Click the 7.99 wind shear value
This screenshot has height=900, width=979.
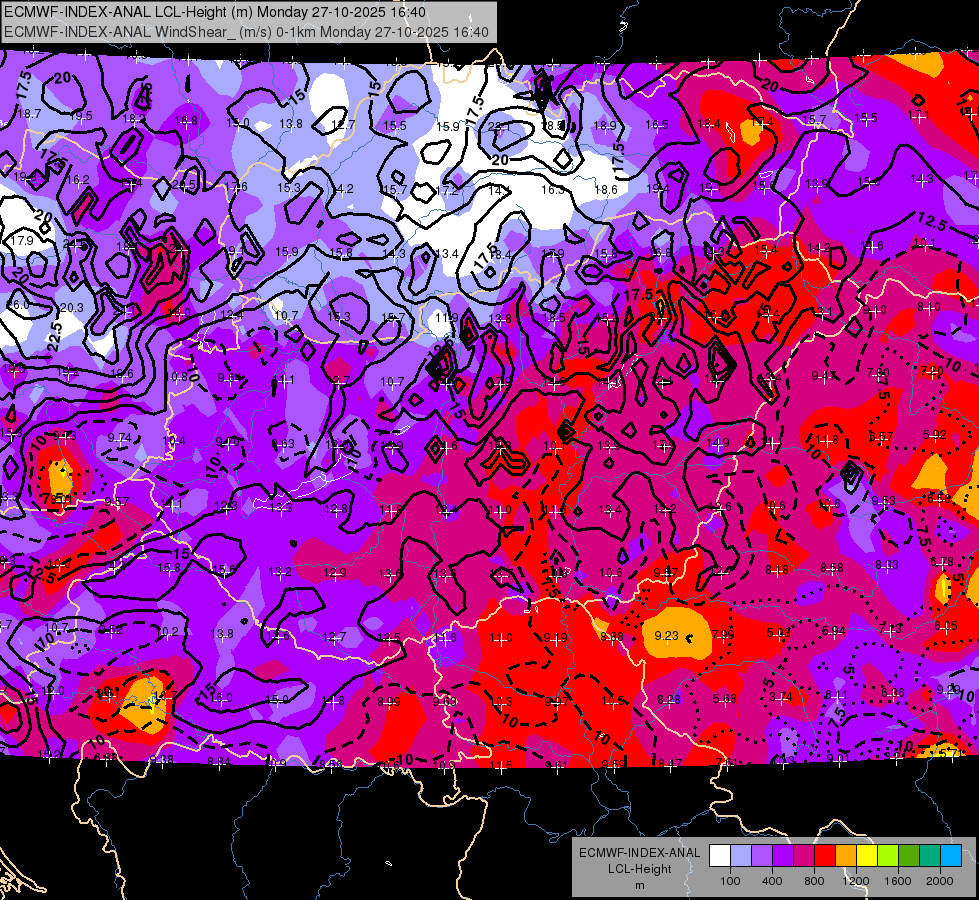[x=723, y=635]
